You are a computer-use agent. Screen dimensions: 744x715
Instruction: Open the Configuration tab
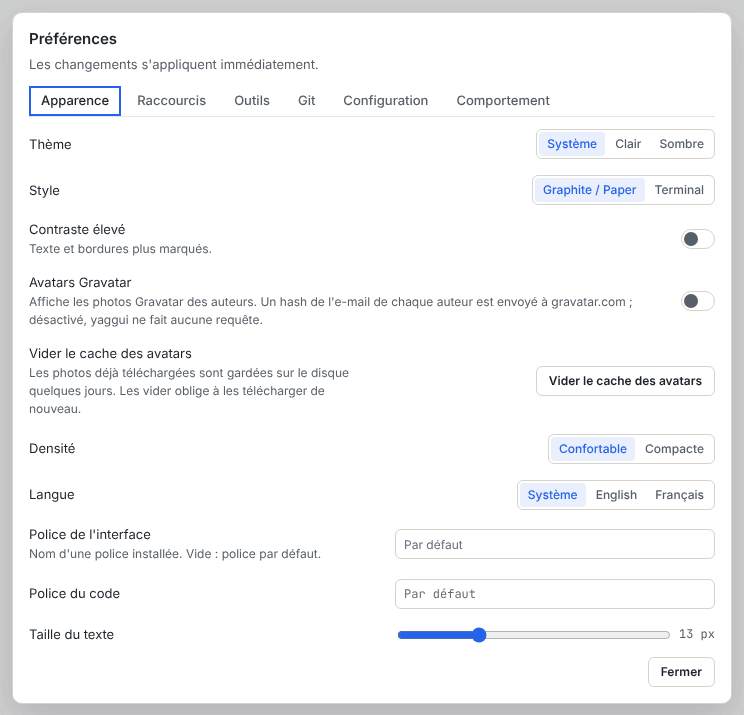(x=386, y=101)
